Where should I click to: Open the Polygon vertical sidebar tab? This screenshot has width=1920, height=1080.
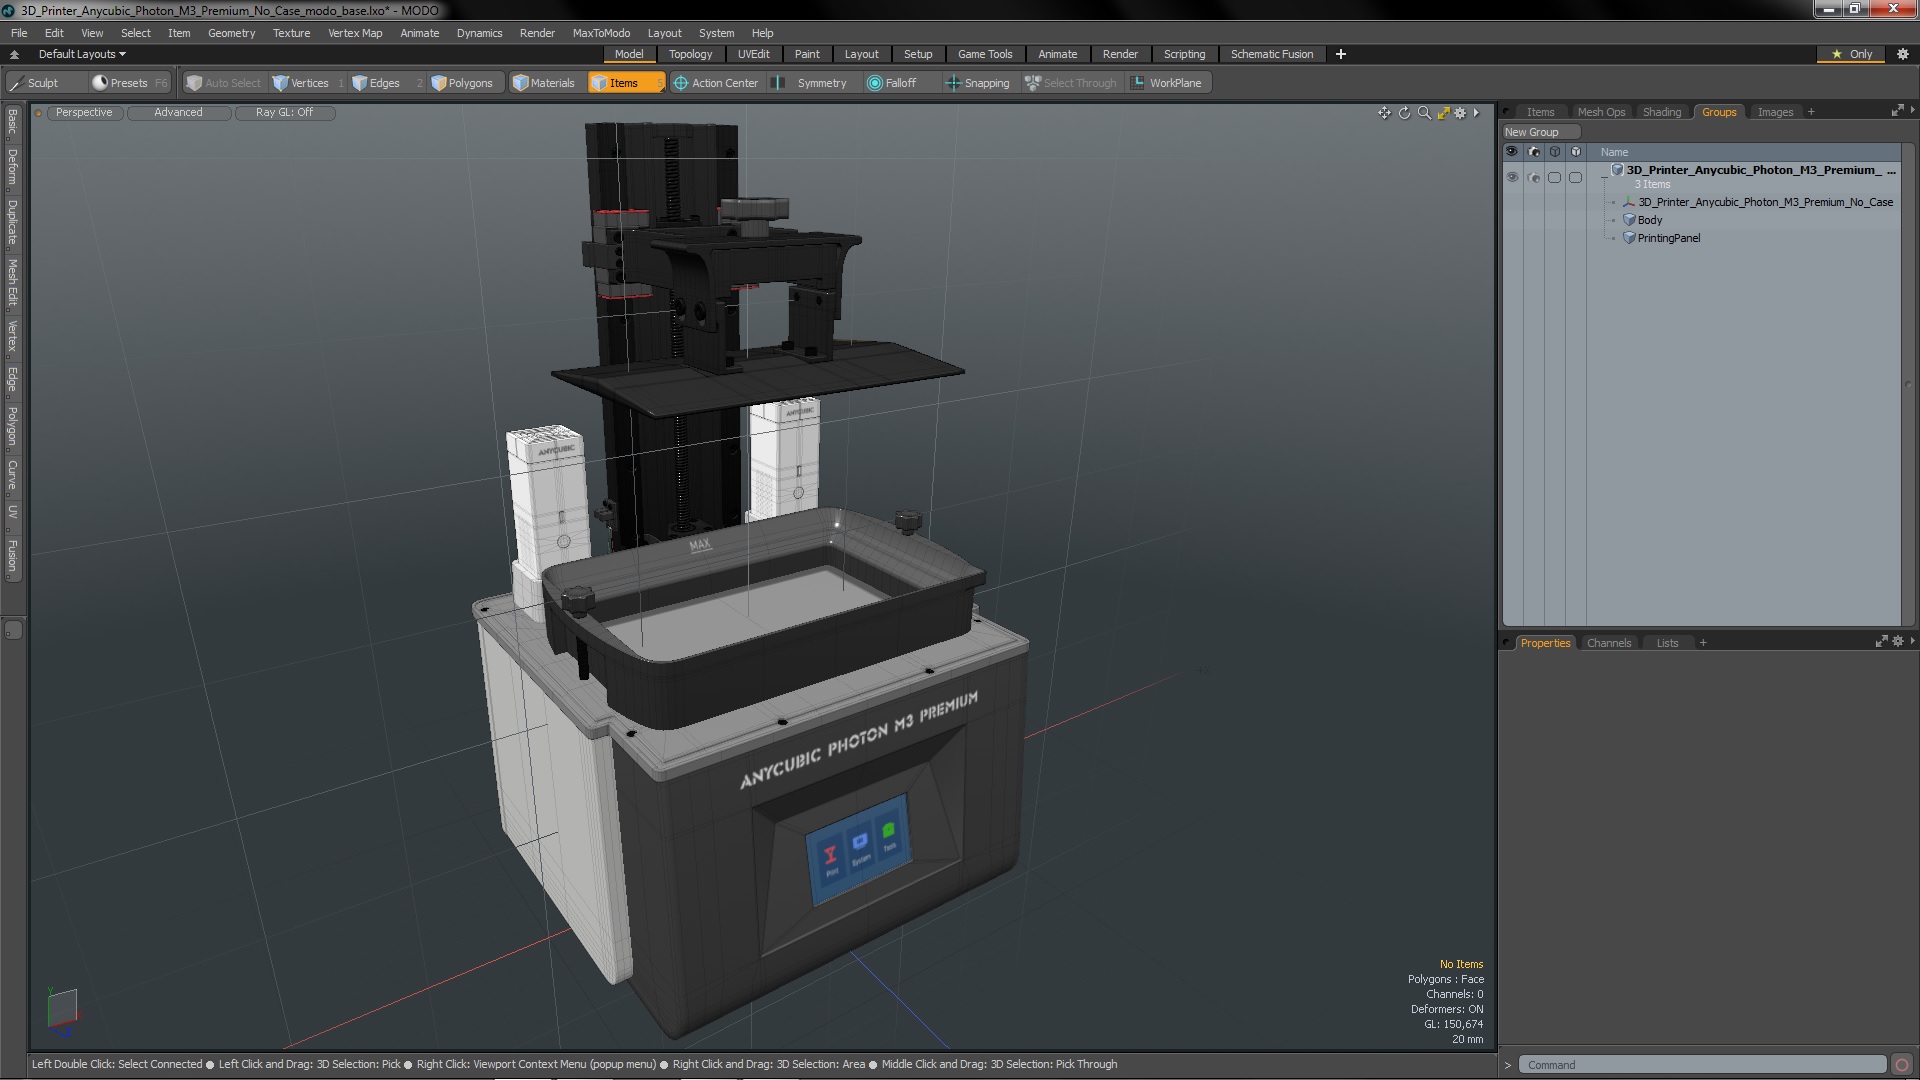click(12, 427)
